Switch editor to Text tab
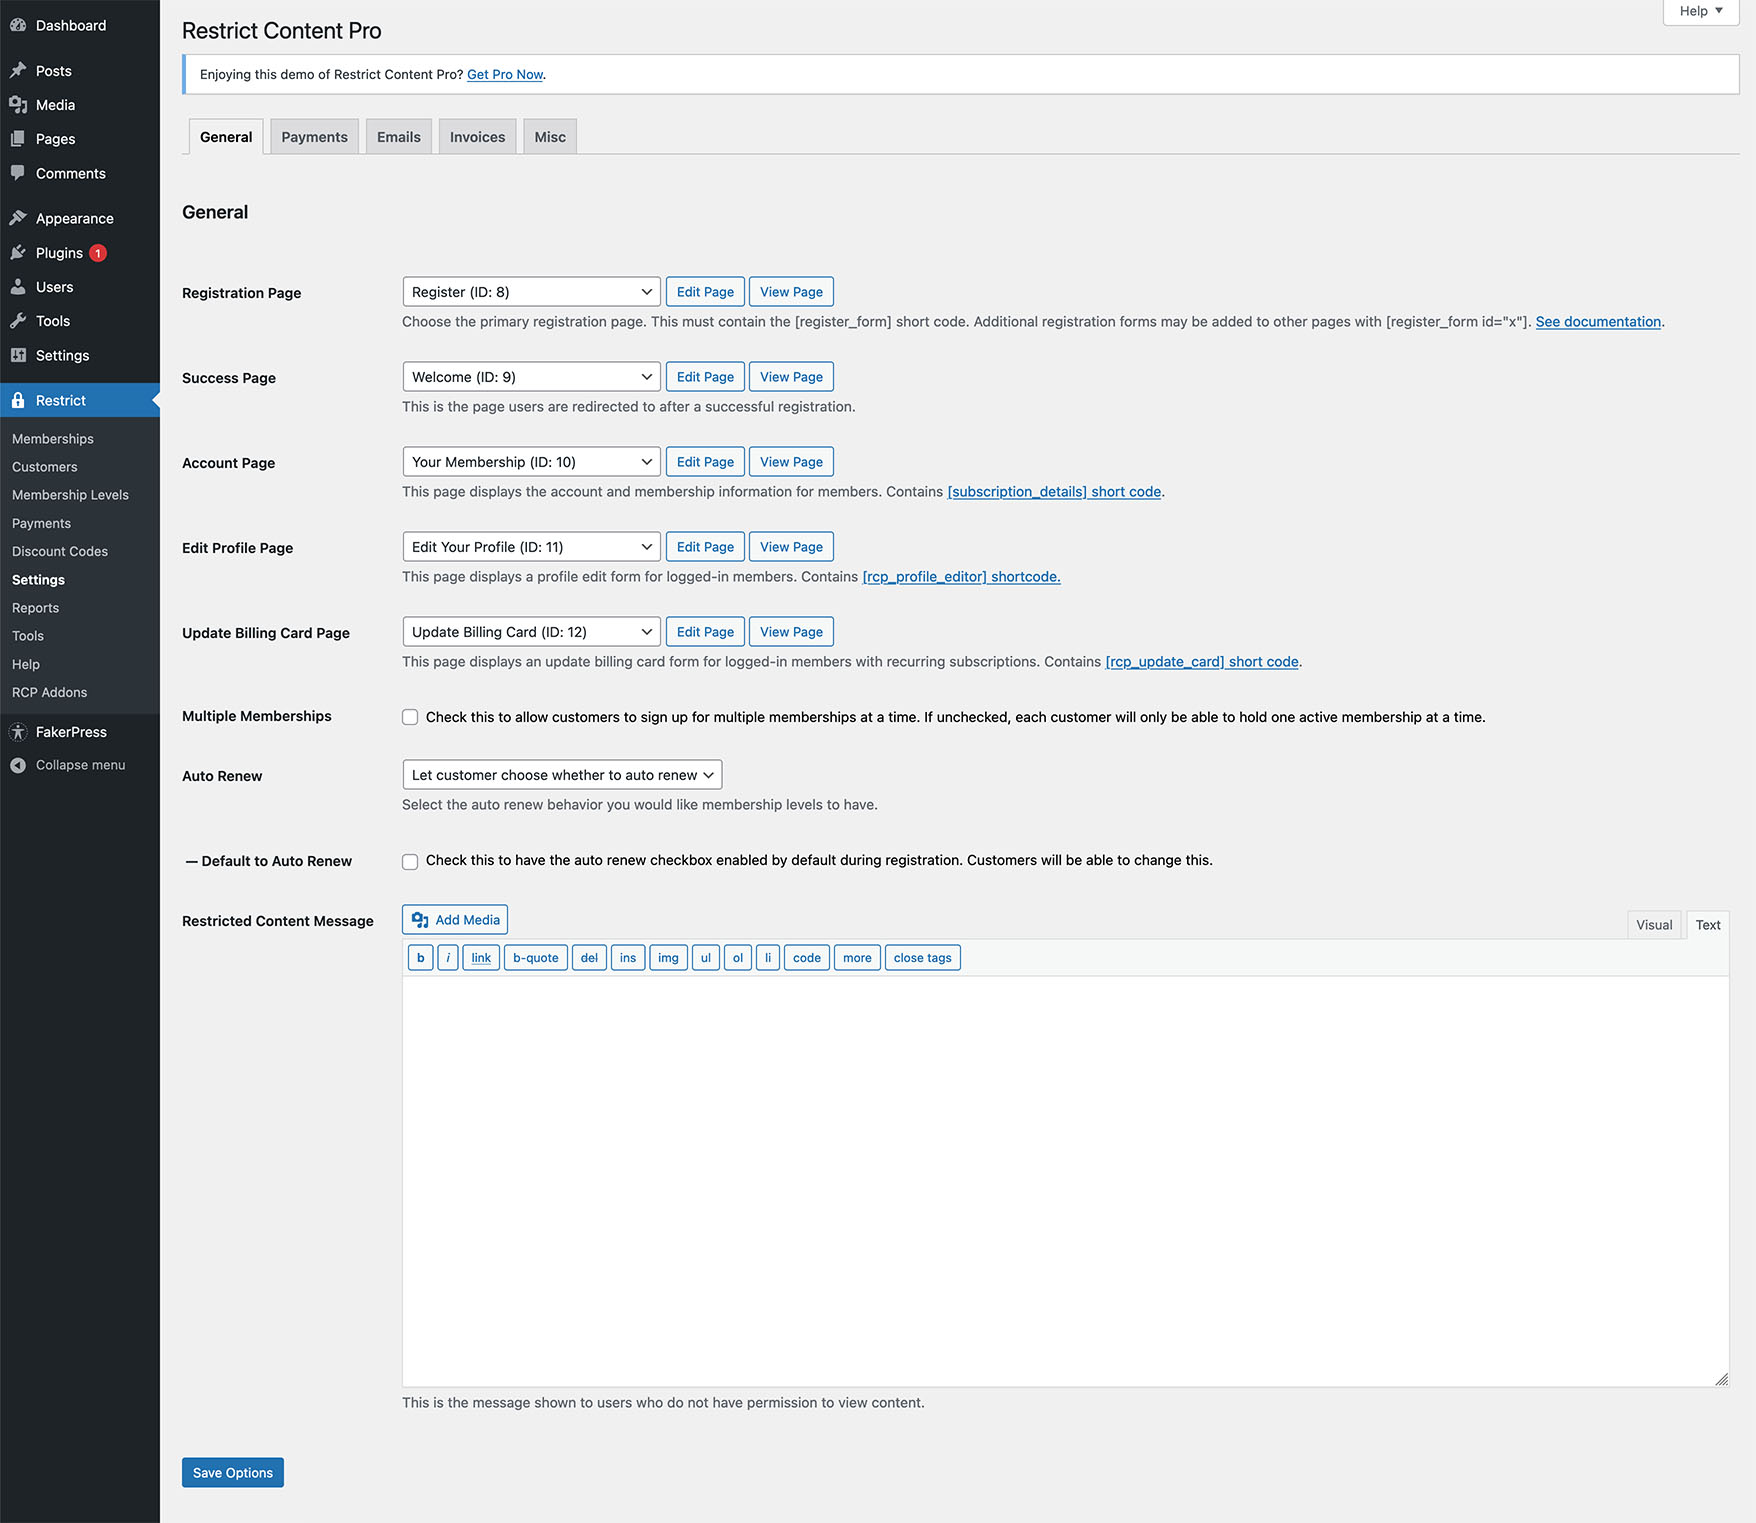The width and height of the screenshot is (1756, 1523). (1708, 925)
